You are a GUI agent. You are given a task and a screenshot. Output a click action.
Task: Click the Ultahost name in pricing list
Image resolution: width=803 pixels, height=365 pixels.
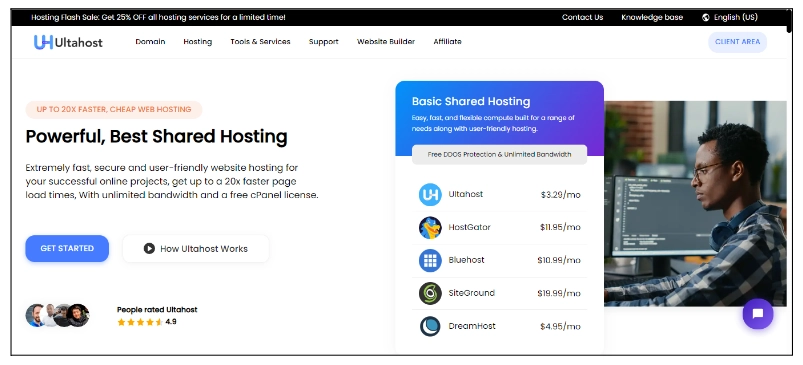pos(466,195)
